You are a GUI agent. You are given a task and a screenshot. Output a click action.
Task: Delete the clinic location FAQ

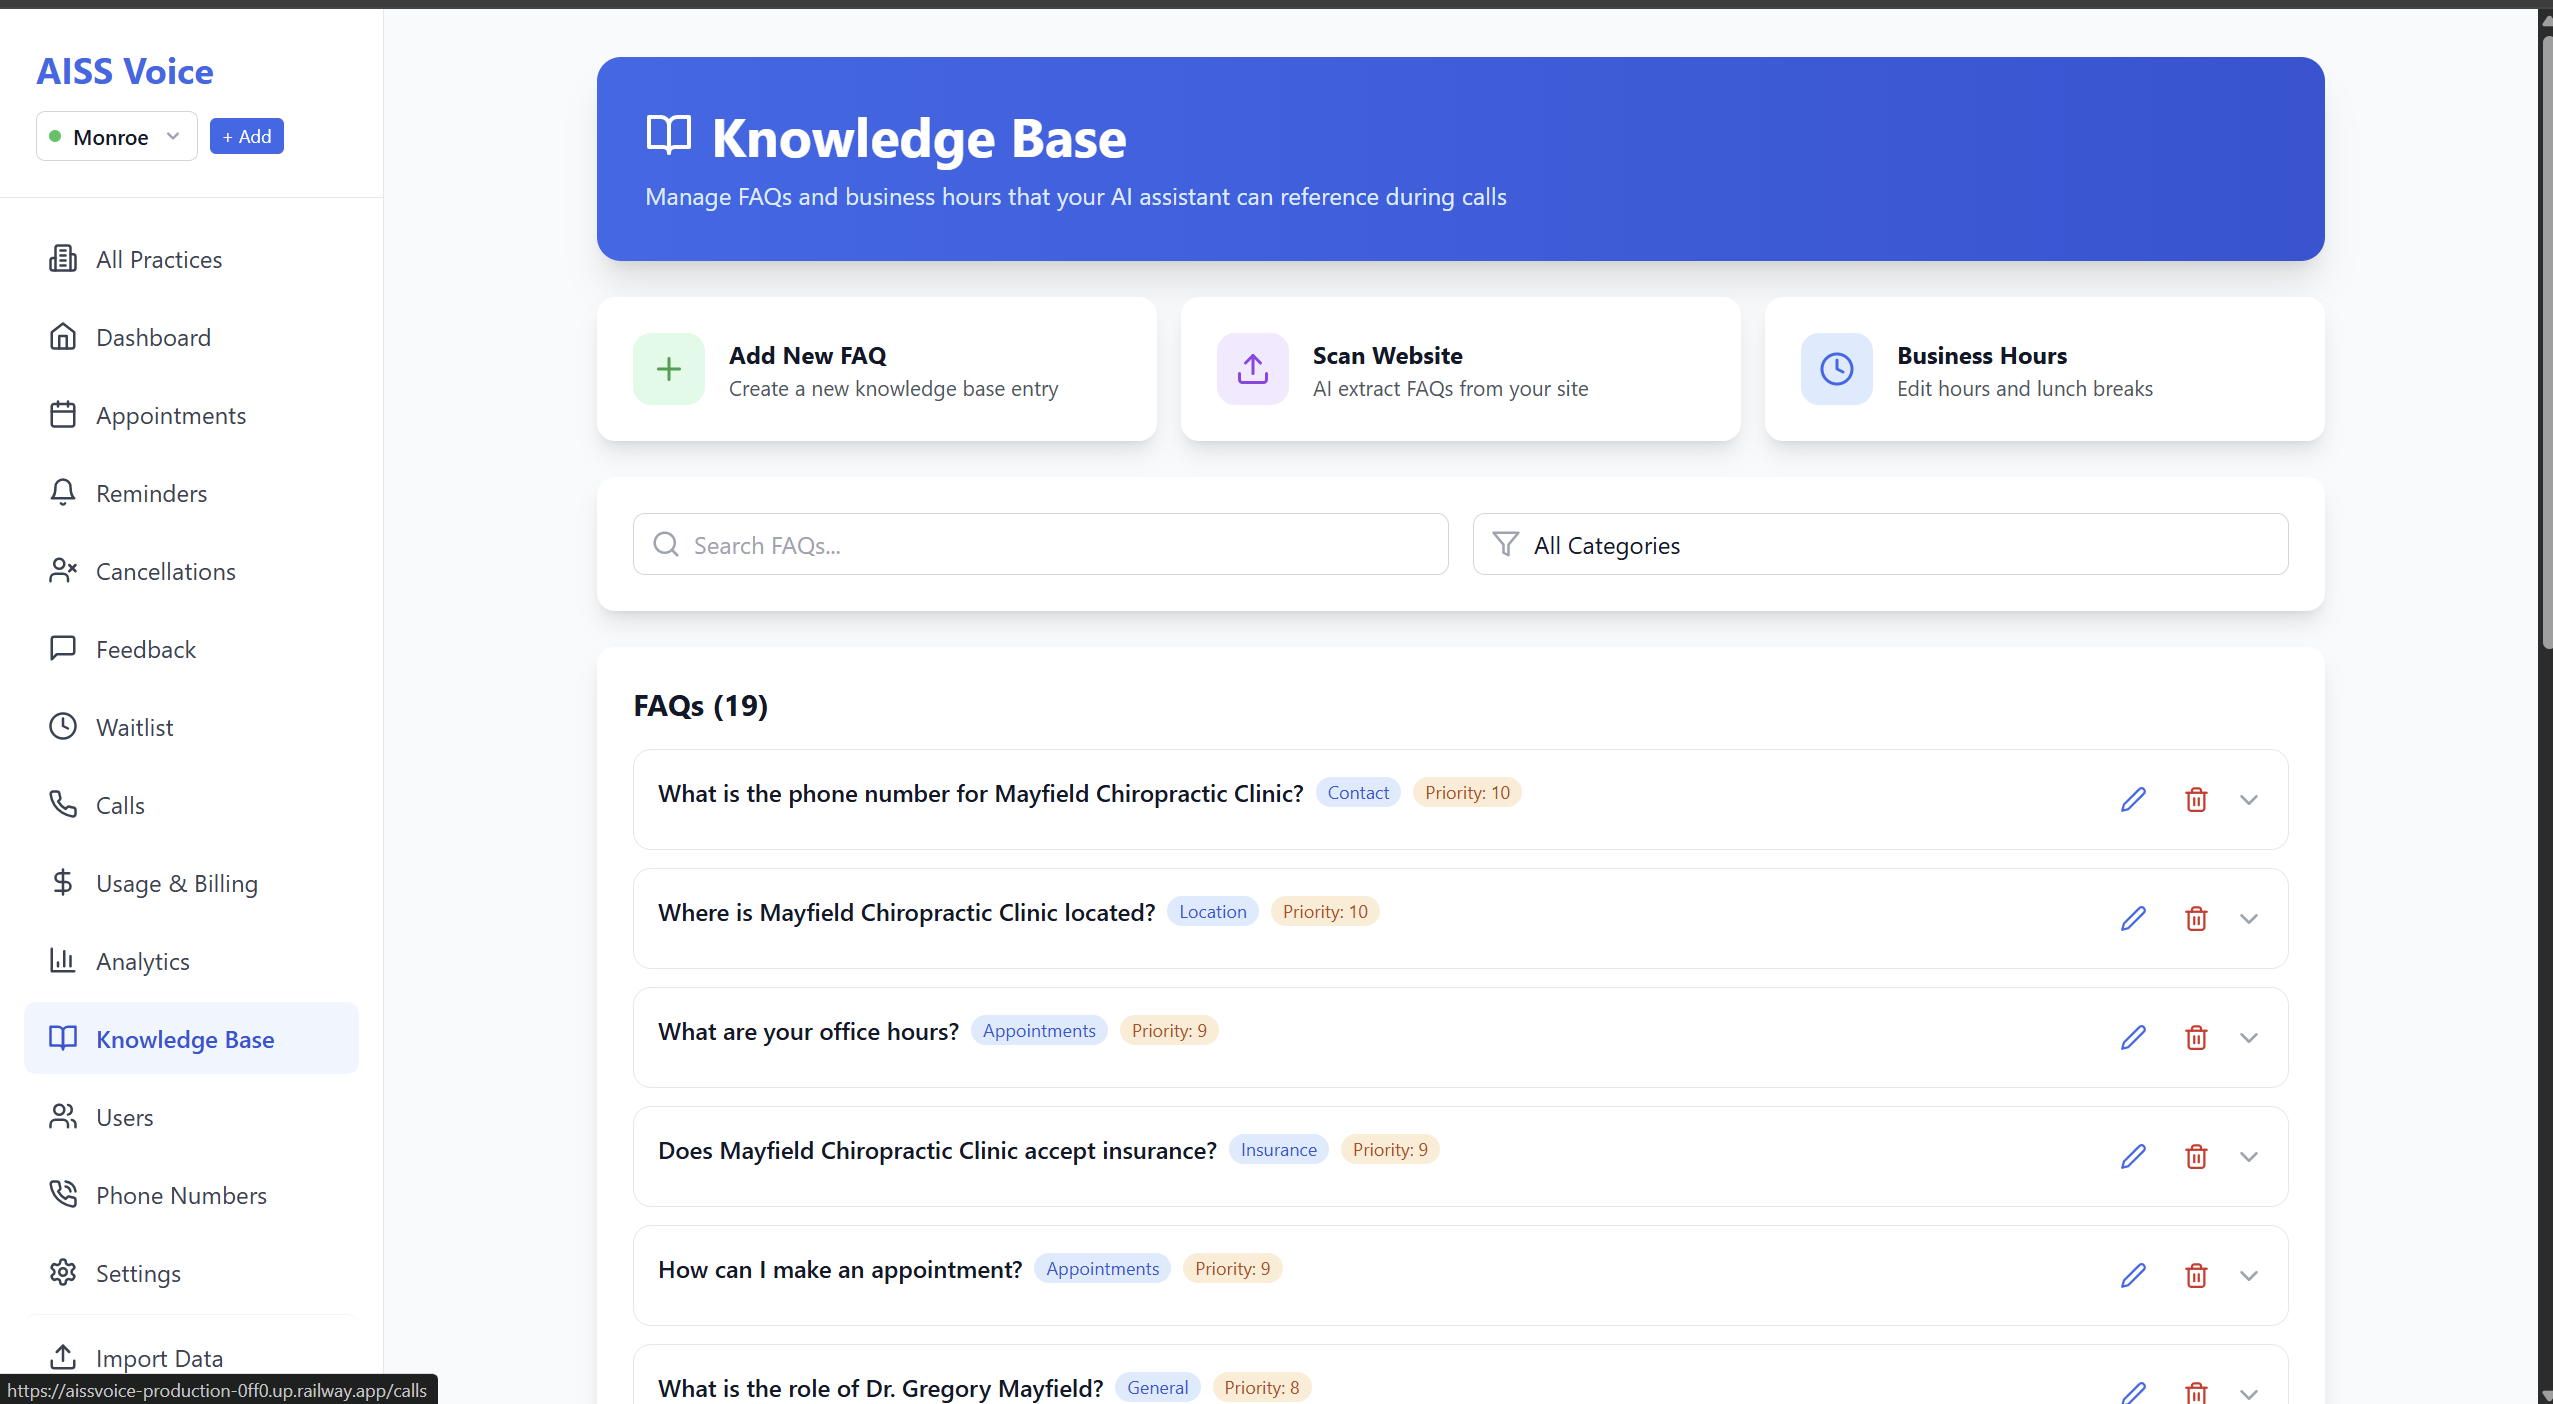click(2196, 918)
